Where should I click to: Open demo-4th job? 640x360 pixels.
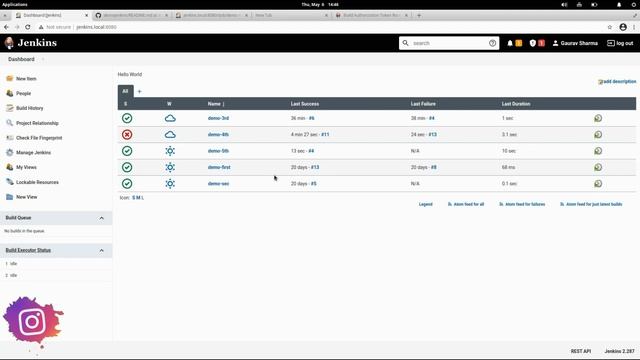218,134
